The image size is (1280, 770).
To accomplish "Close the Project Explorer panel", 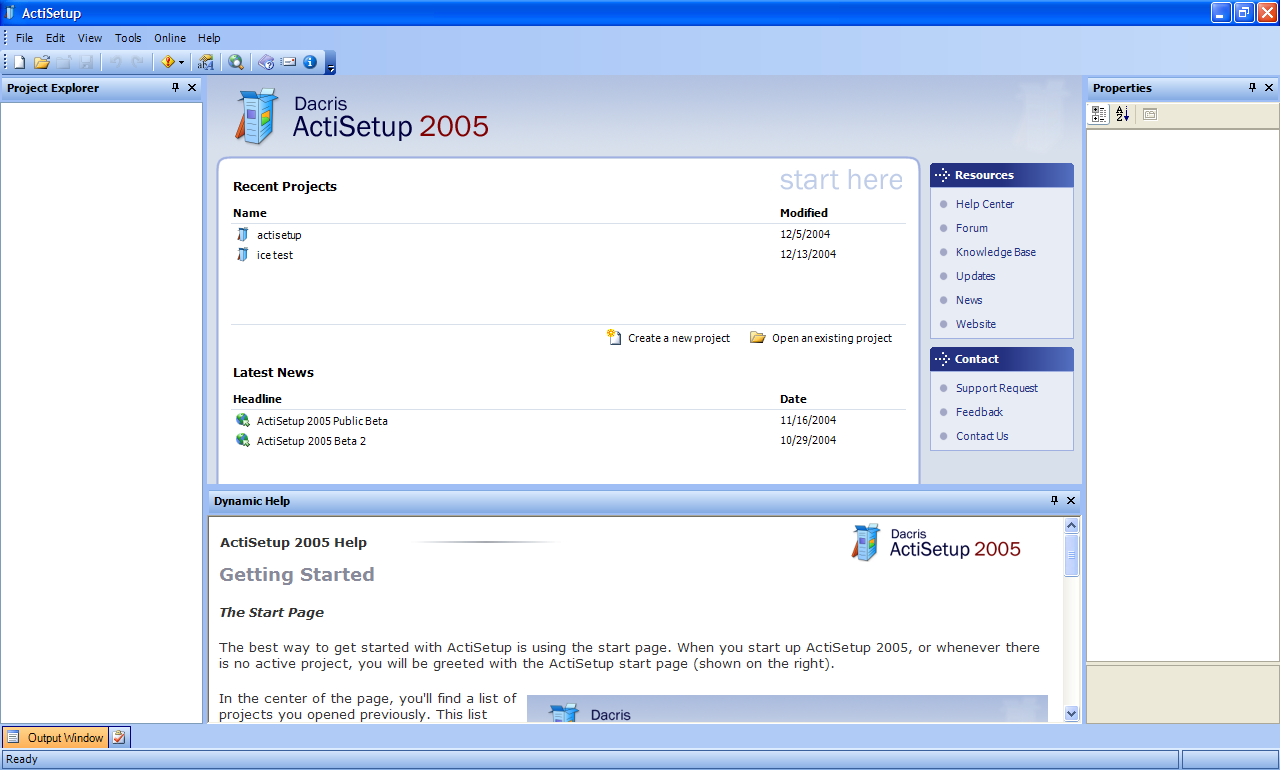I will [x=192, y=88].
